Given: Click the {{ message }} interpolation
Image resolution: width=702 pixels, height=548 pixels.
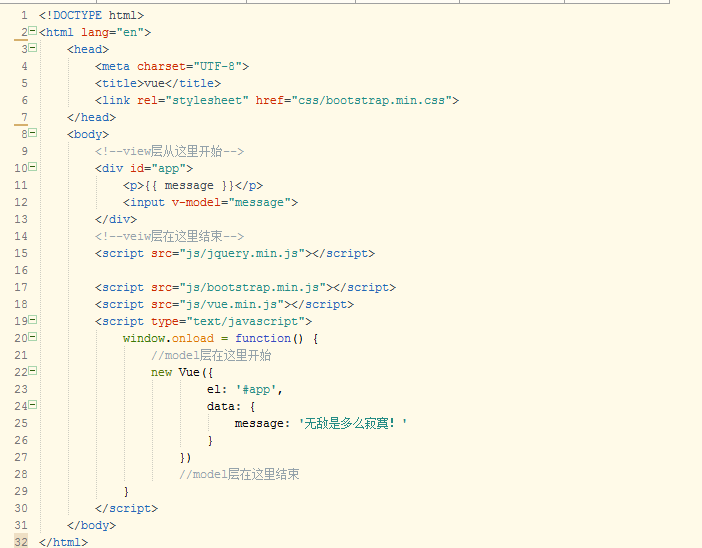Looking at the screenshot, I should pos(189,186).
